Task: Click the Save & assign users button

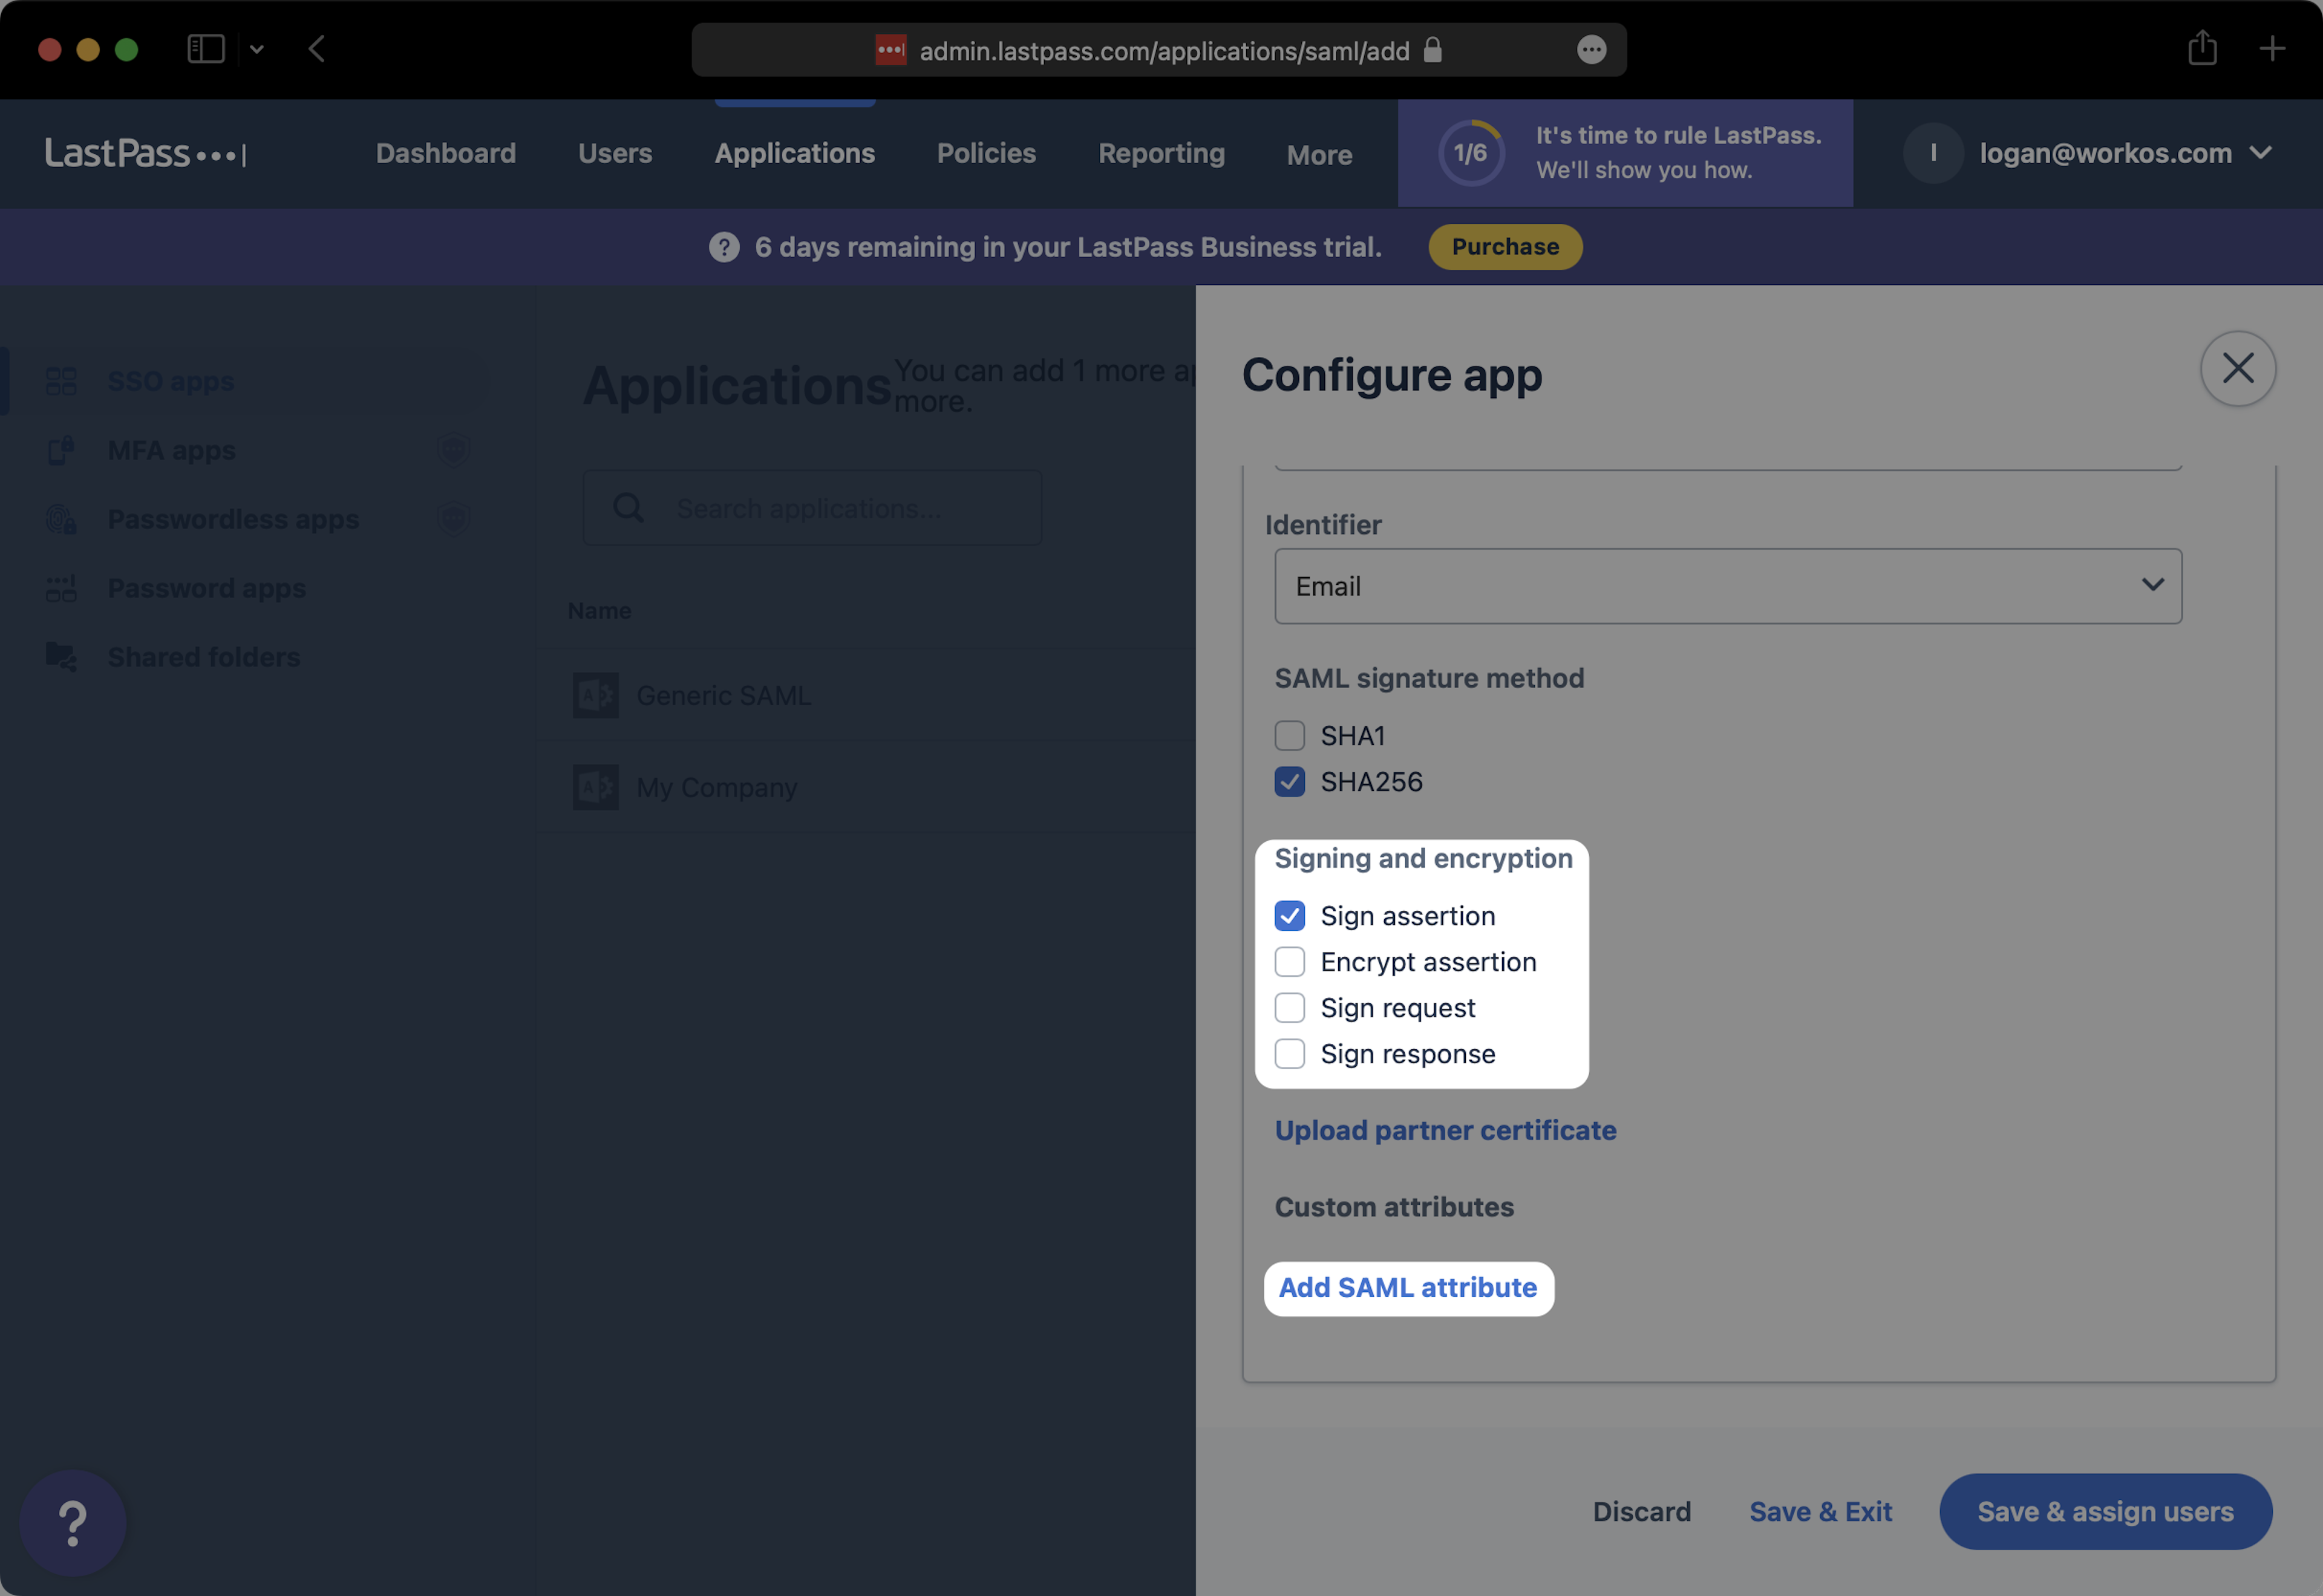Action: click(2104, 1511)
